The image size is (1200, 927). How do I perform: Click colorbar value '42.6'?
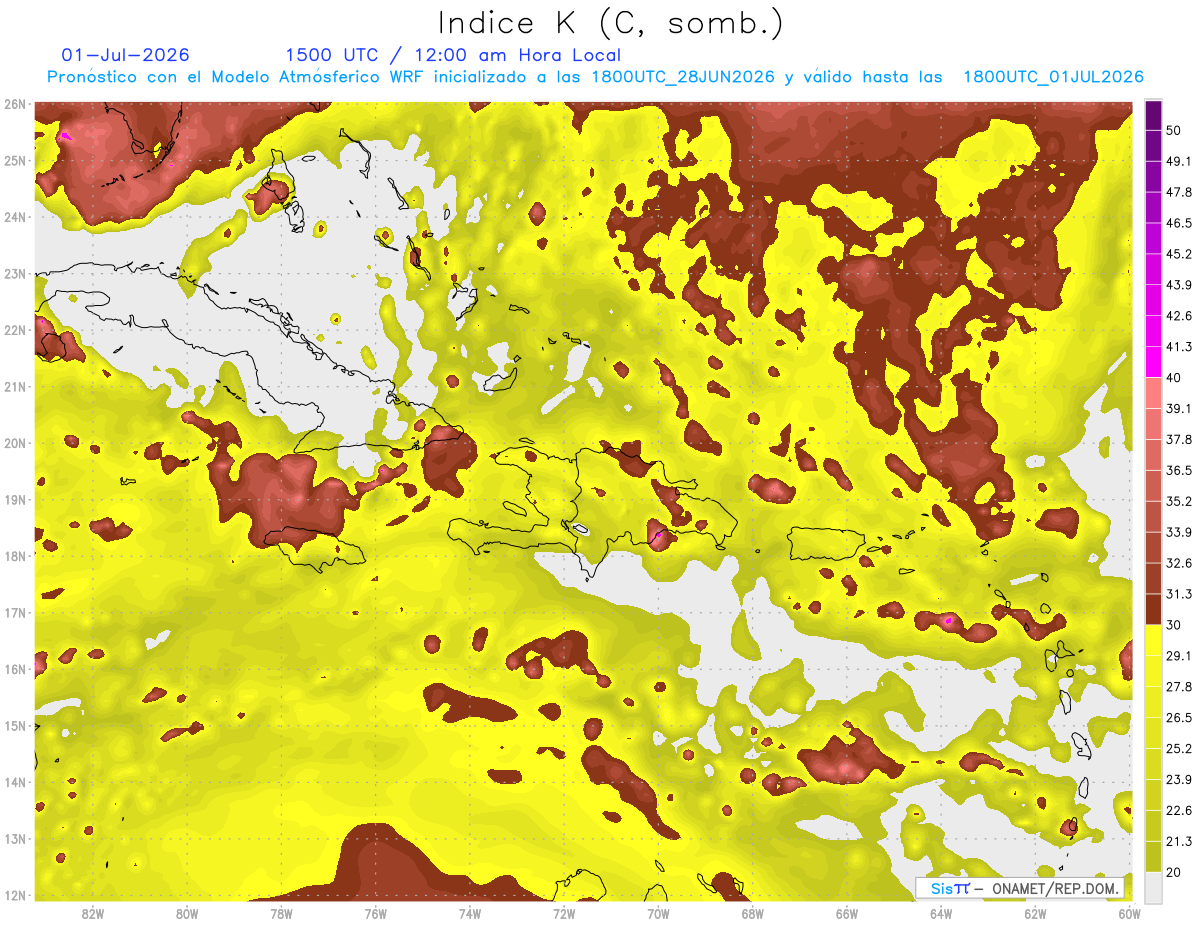[x=1179, y=315]
